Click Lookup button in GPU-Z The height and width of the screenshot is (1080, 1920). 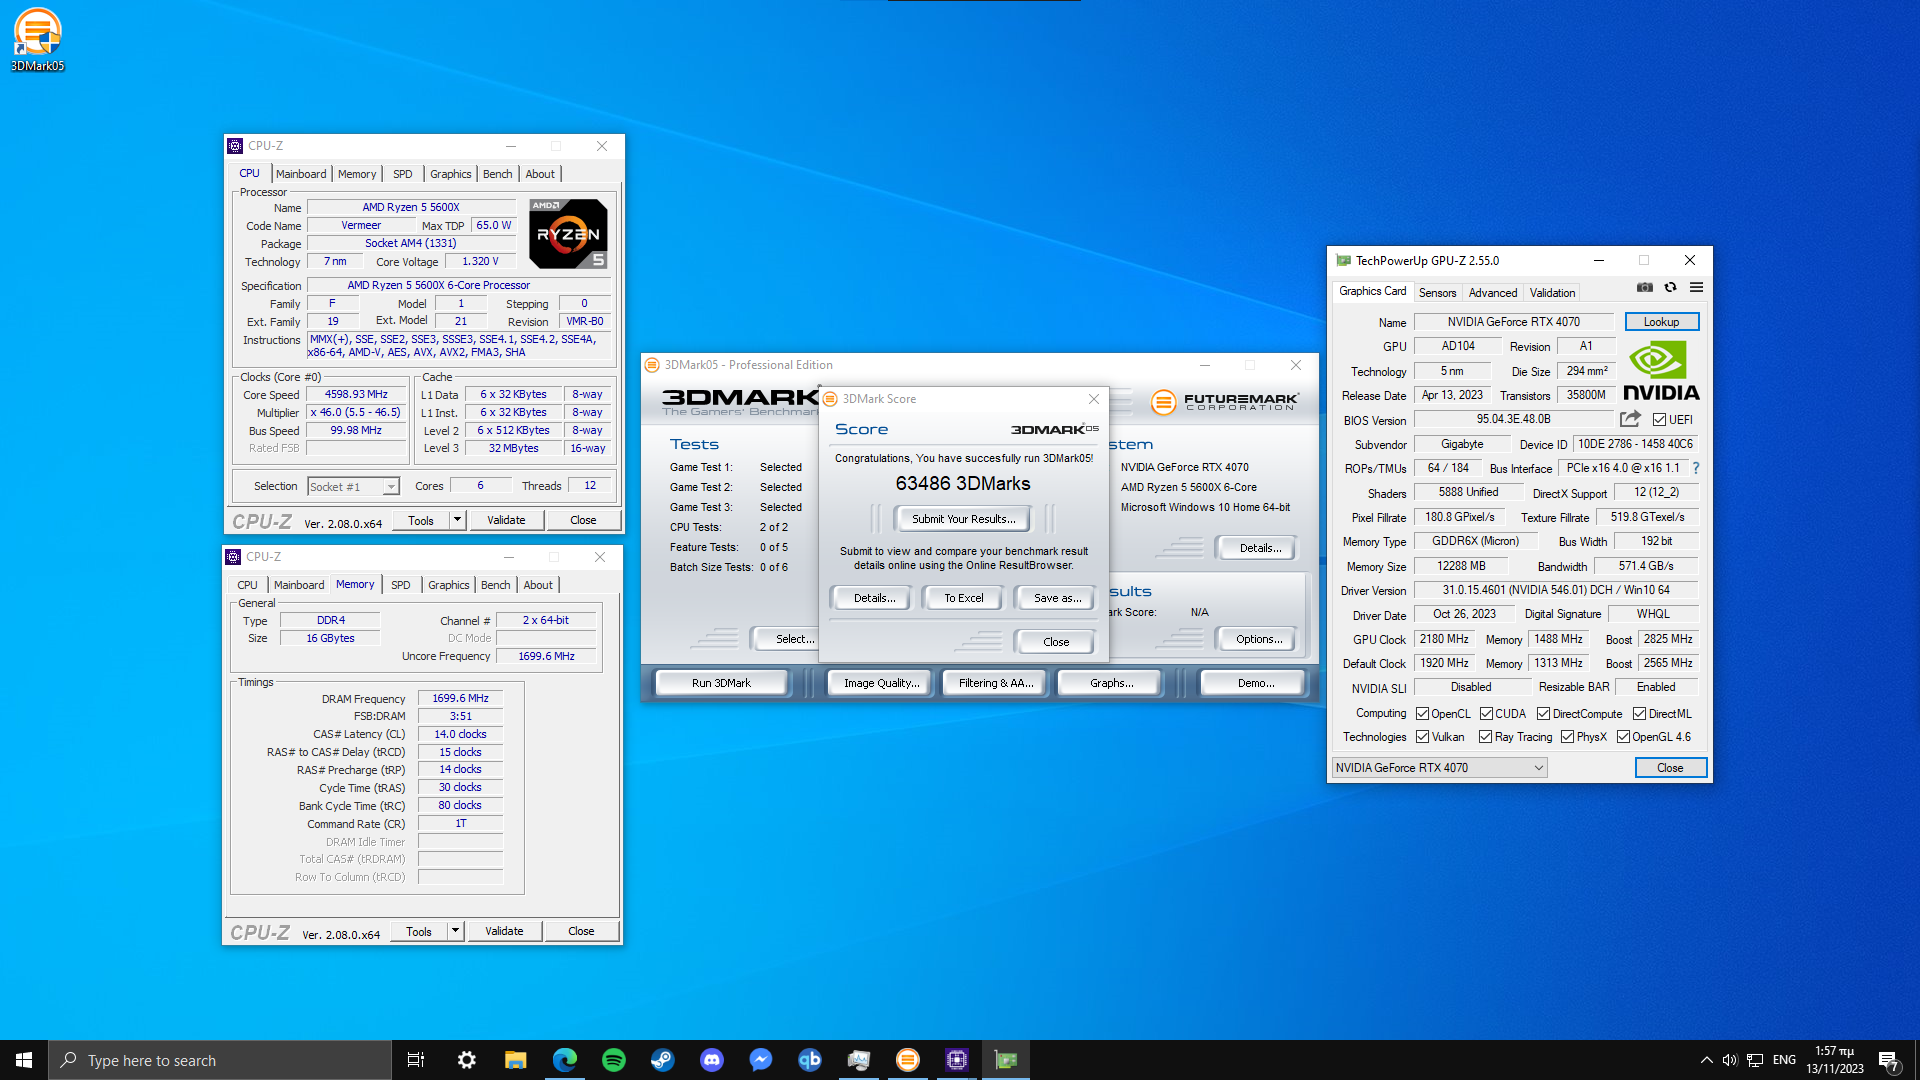(1661, 322)
